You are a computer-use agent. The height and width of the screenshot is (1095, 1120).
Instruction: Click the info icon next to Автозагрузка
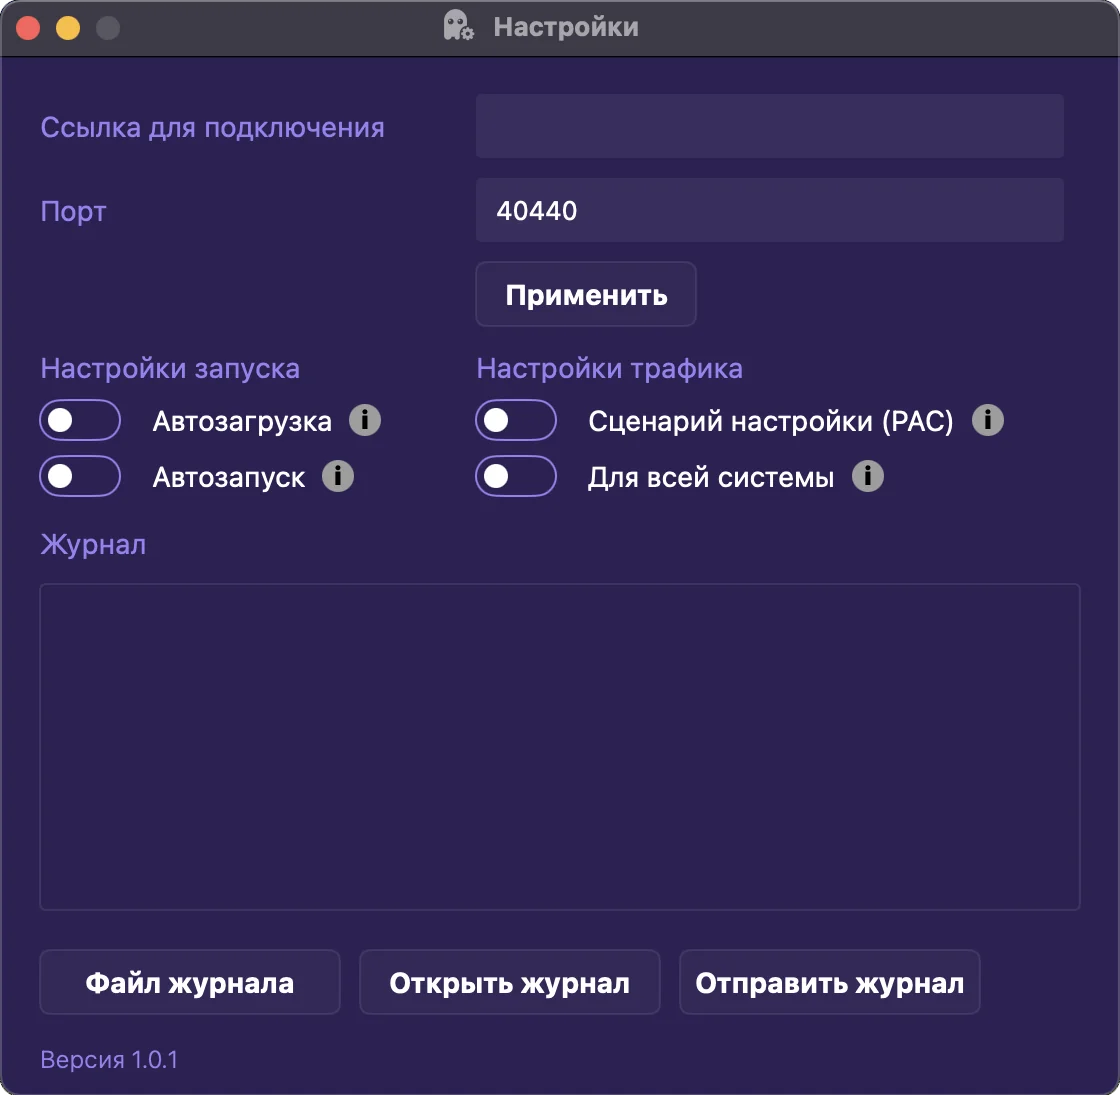coord(365,420)
